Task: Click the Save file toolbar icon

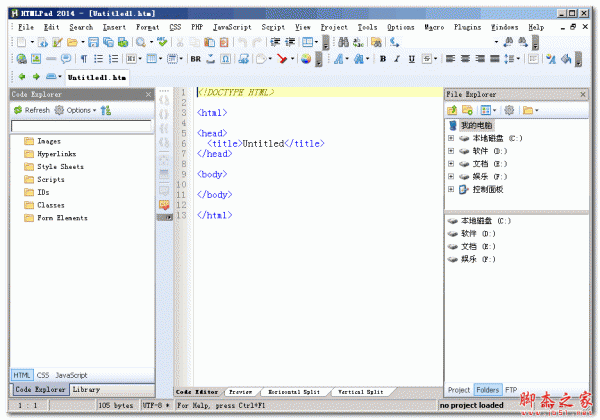Action: coord(93,43)
